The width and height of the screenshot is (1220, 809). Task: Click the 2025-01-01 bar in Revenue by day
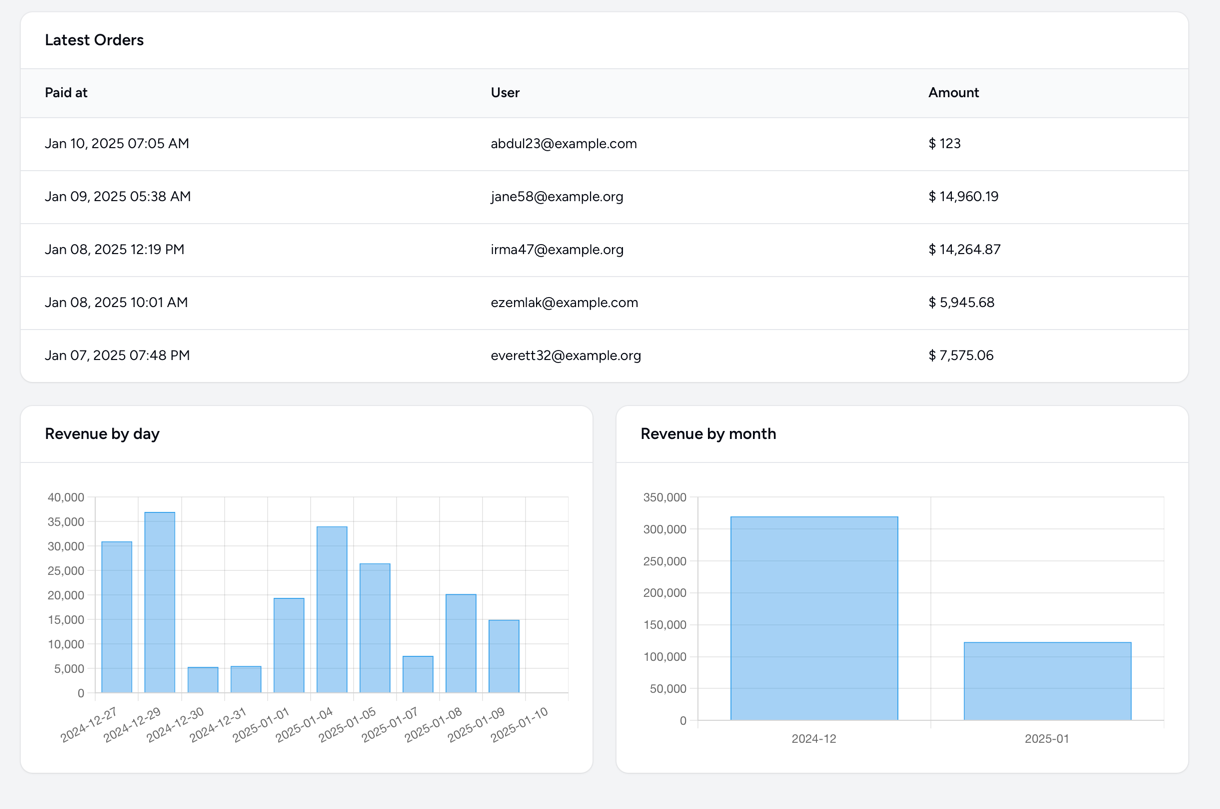289,645
